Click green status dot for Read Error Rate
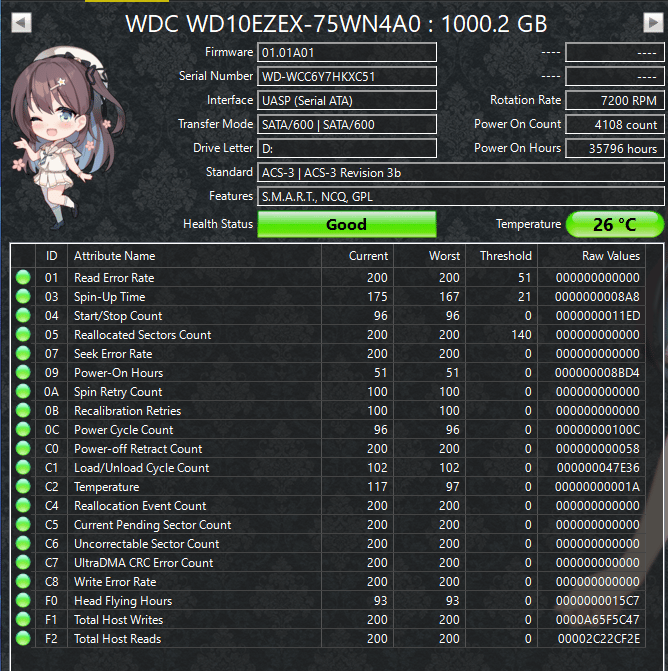This screenshot has height=671, width=668. coord(23,277)
